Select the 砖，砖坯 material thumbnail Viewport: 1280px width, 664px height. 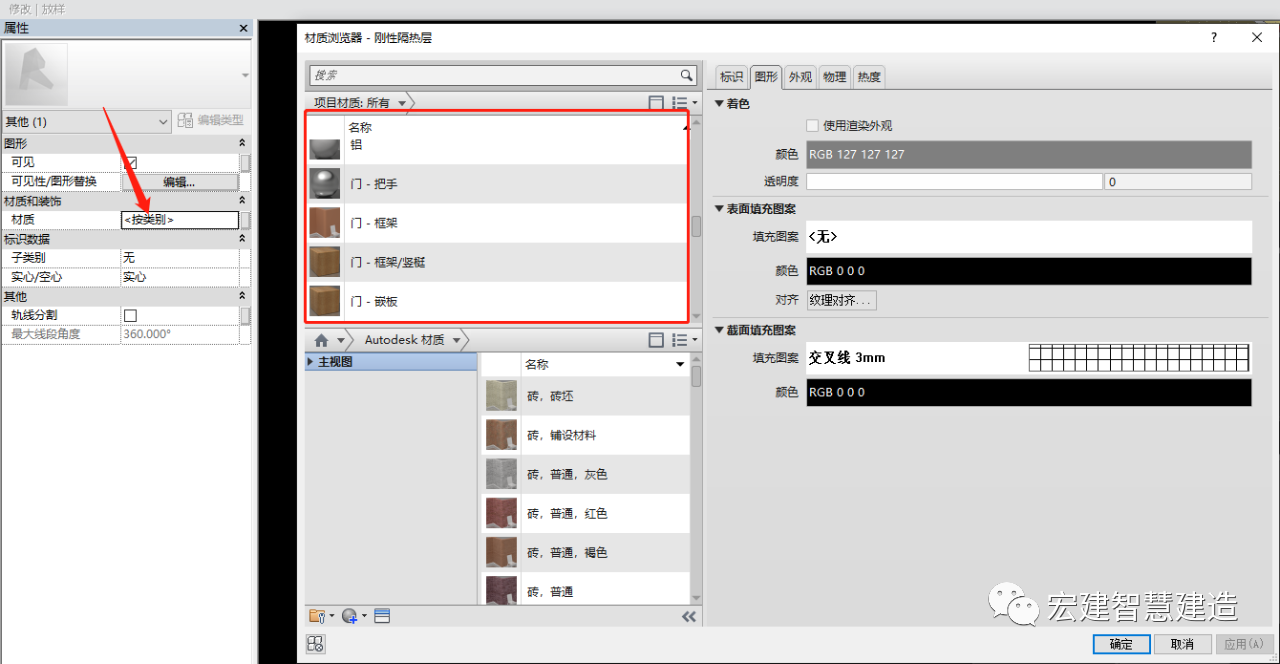pos(500,396)
